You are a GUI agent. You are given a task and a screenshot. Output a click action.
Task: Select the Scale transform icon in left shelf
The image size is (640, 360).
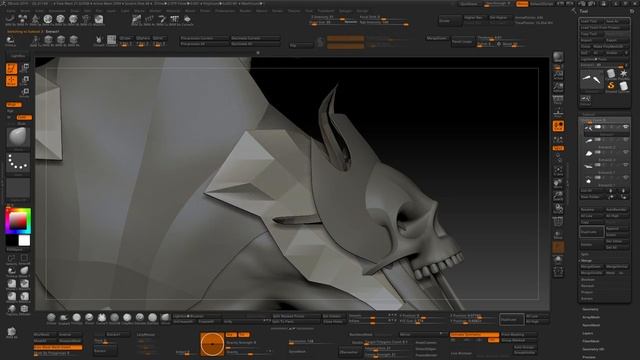[x=24, y=81]
